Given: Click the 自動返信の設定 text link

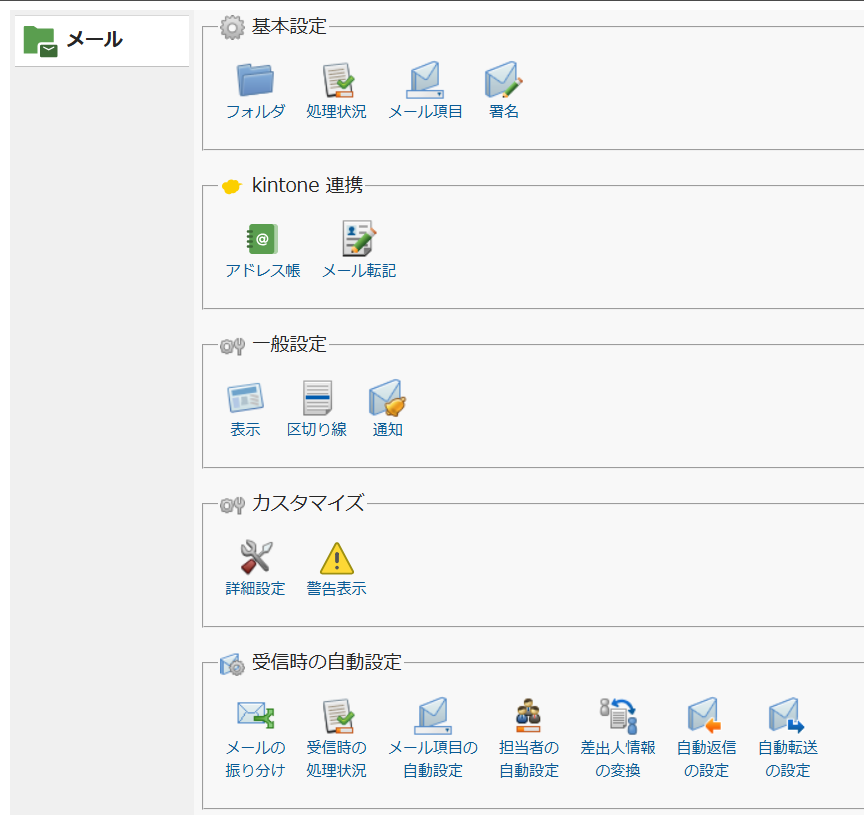Looking at the screenshot, I should (x=706, y=759).
